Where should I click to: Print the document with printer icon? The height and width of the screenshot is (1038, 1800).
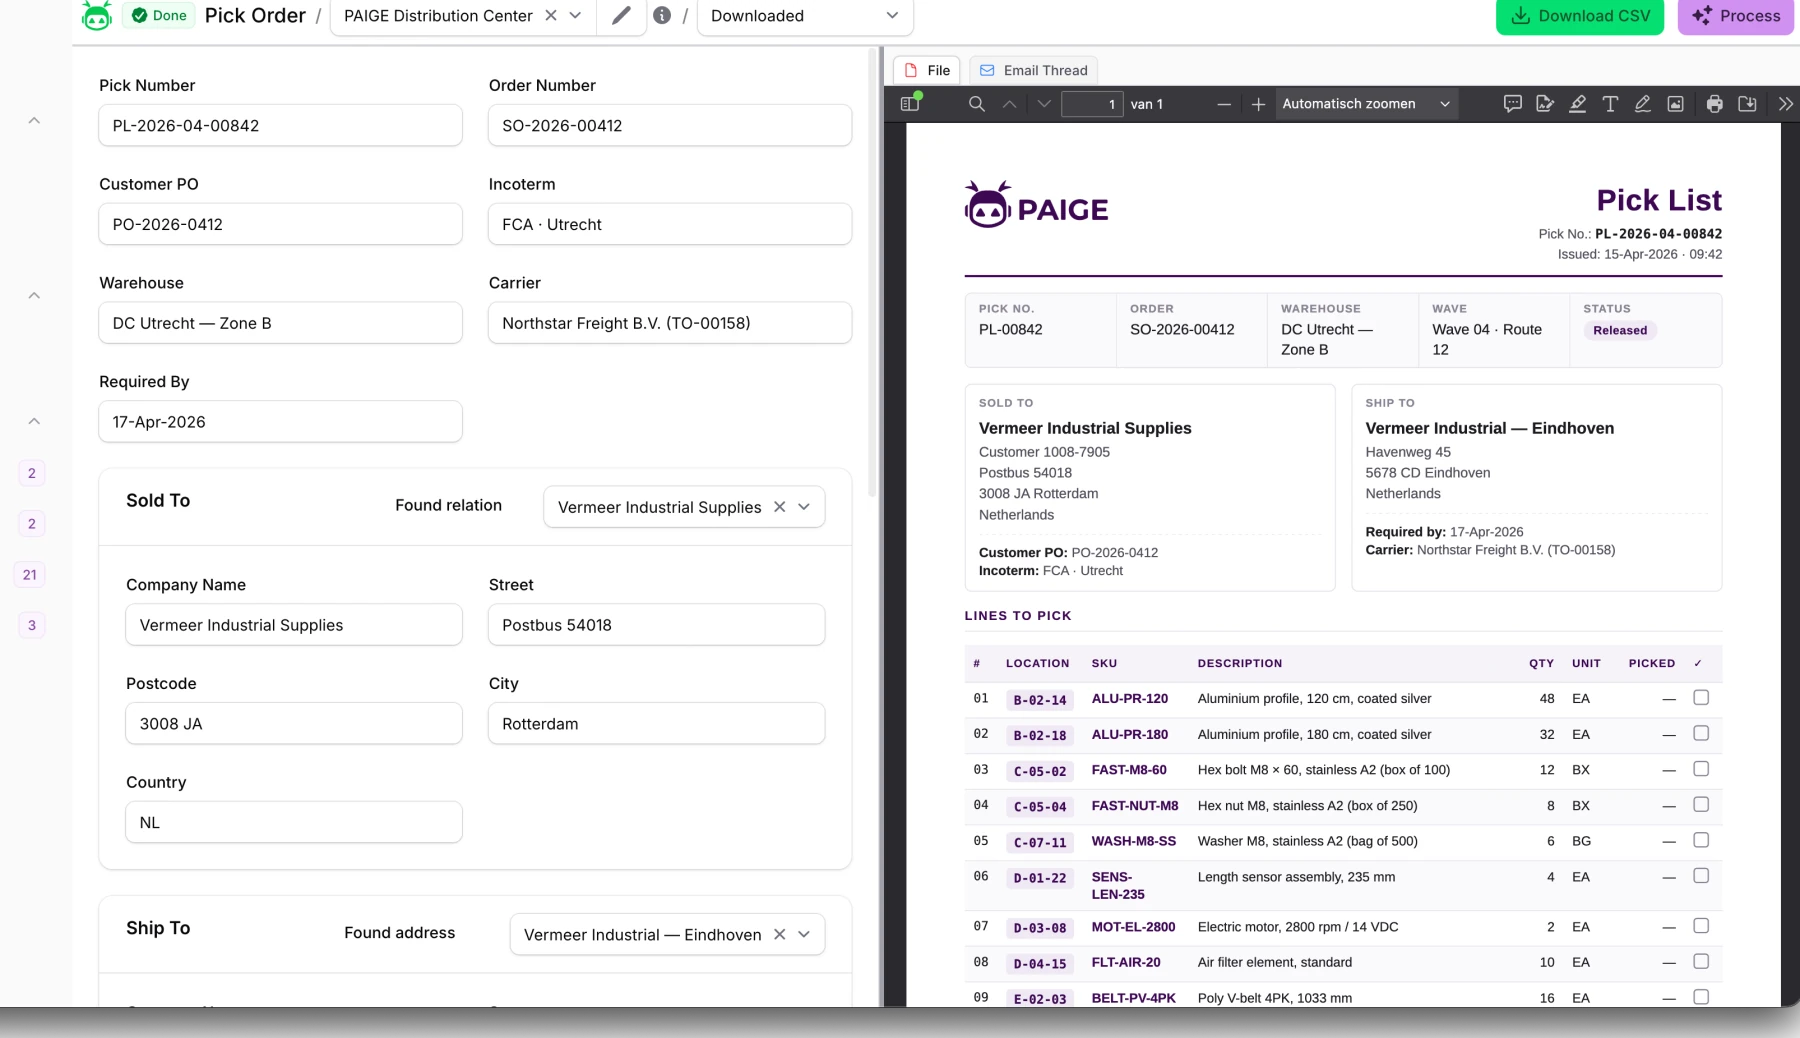1714,104
